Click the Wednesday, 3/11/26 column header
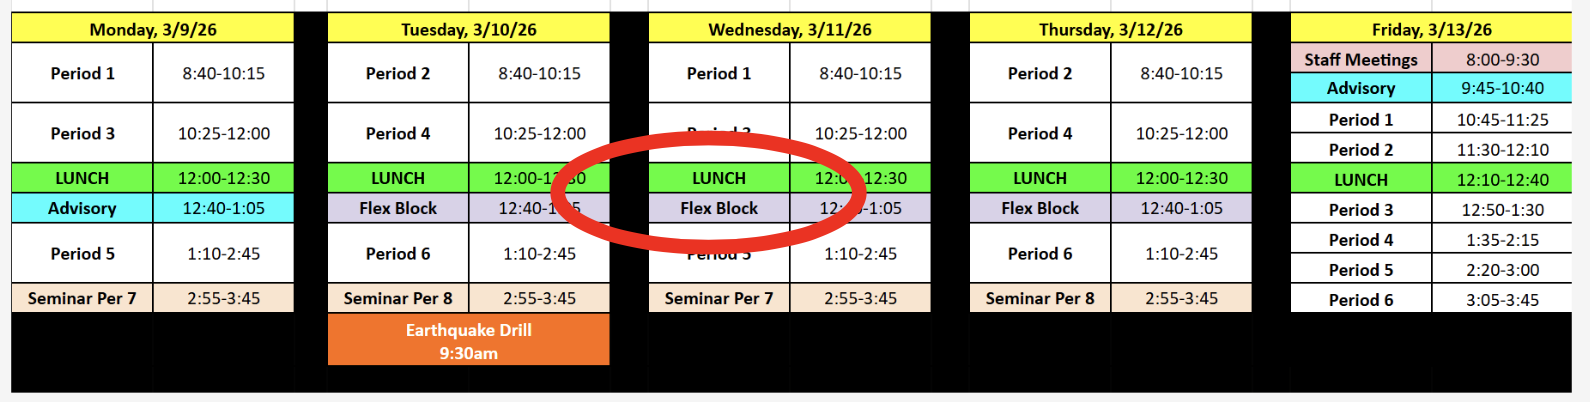Viewport: 1590px width, 402px height. click(x=789, y=29)
